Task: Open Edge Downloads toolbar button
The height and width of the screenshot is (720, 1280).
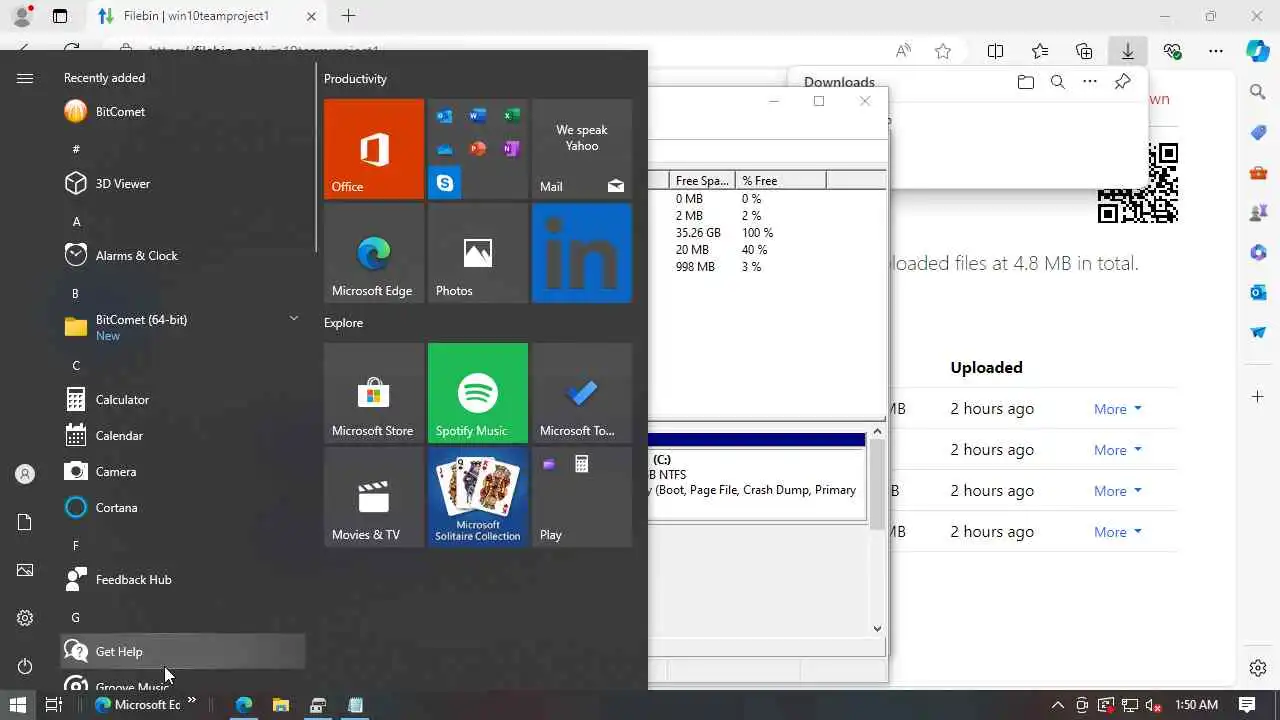Action: click(1127, 51)
